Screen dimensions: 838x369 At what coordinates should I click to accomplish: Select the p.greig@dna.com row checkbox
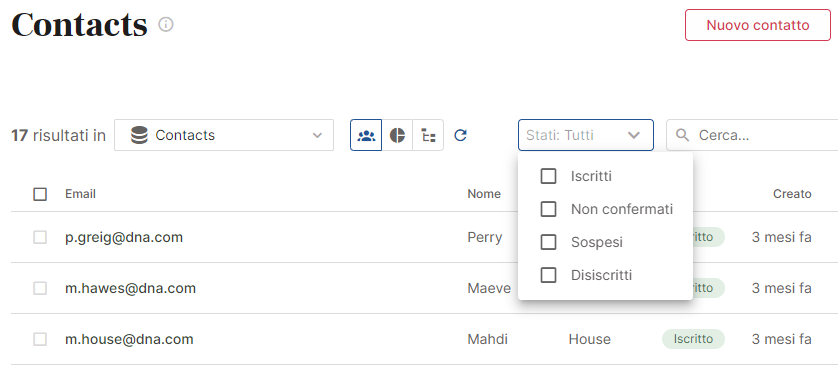pos(40,237)
